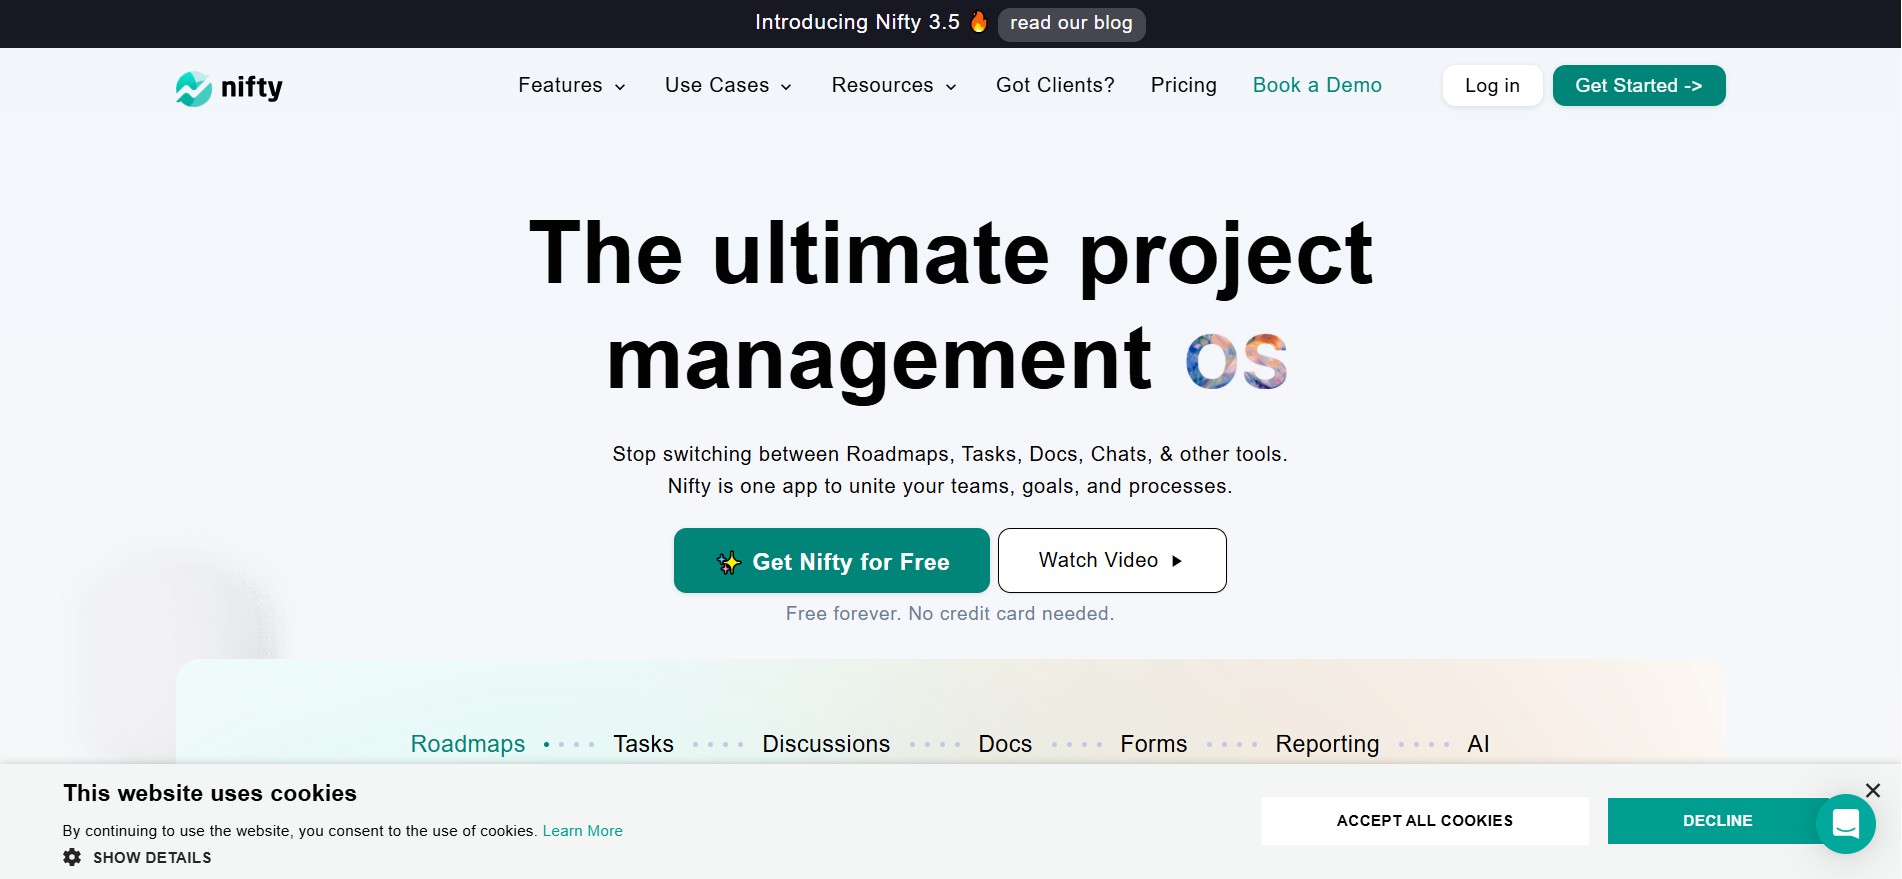This screenshot has width=1902, height=879.
Task: Click Get Nifty for Free button
Action: tap(832, 561)
